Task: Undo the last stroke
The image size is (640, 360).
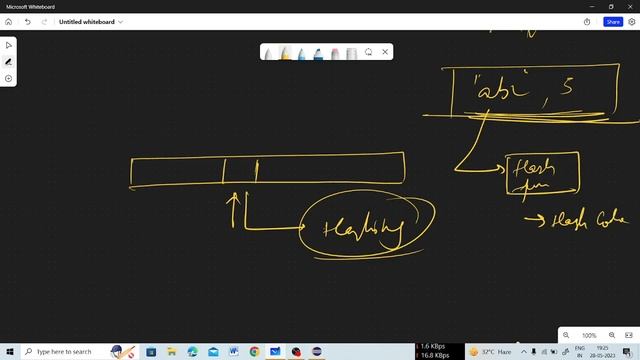Action: click(28, 22)
